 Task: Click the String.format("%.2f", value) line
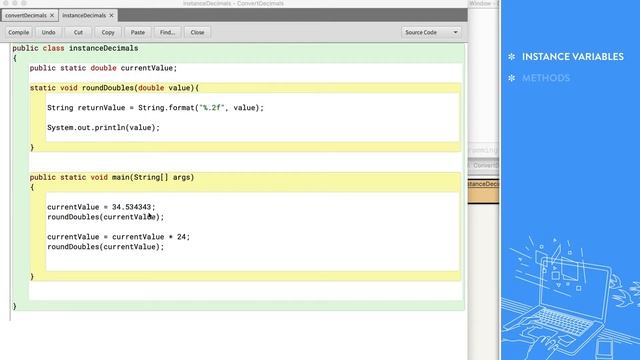[156, 108]
